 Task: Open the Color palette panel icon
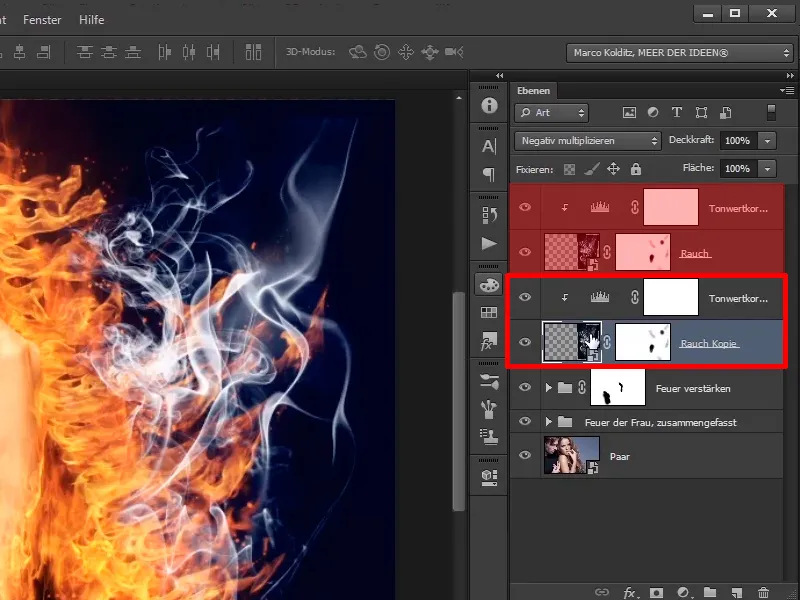coord(489,284)
